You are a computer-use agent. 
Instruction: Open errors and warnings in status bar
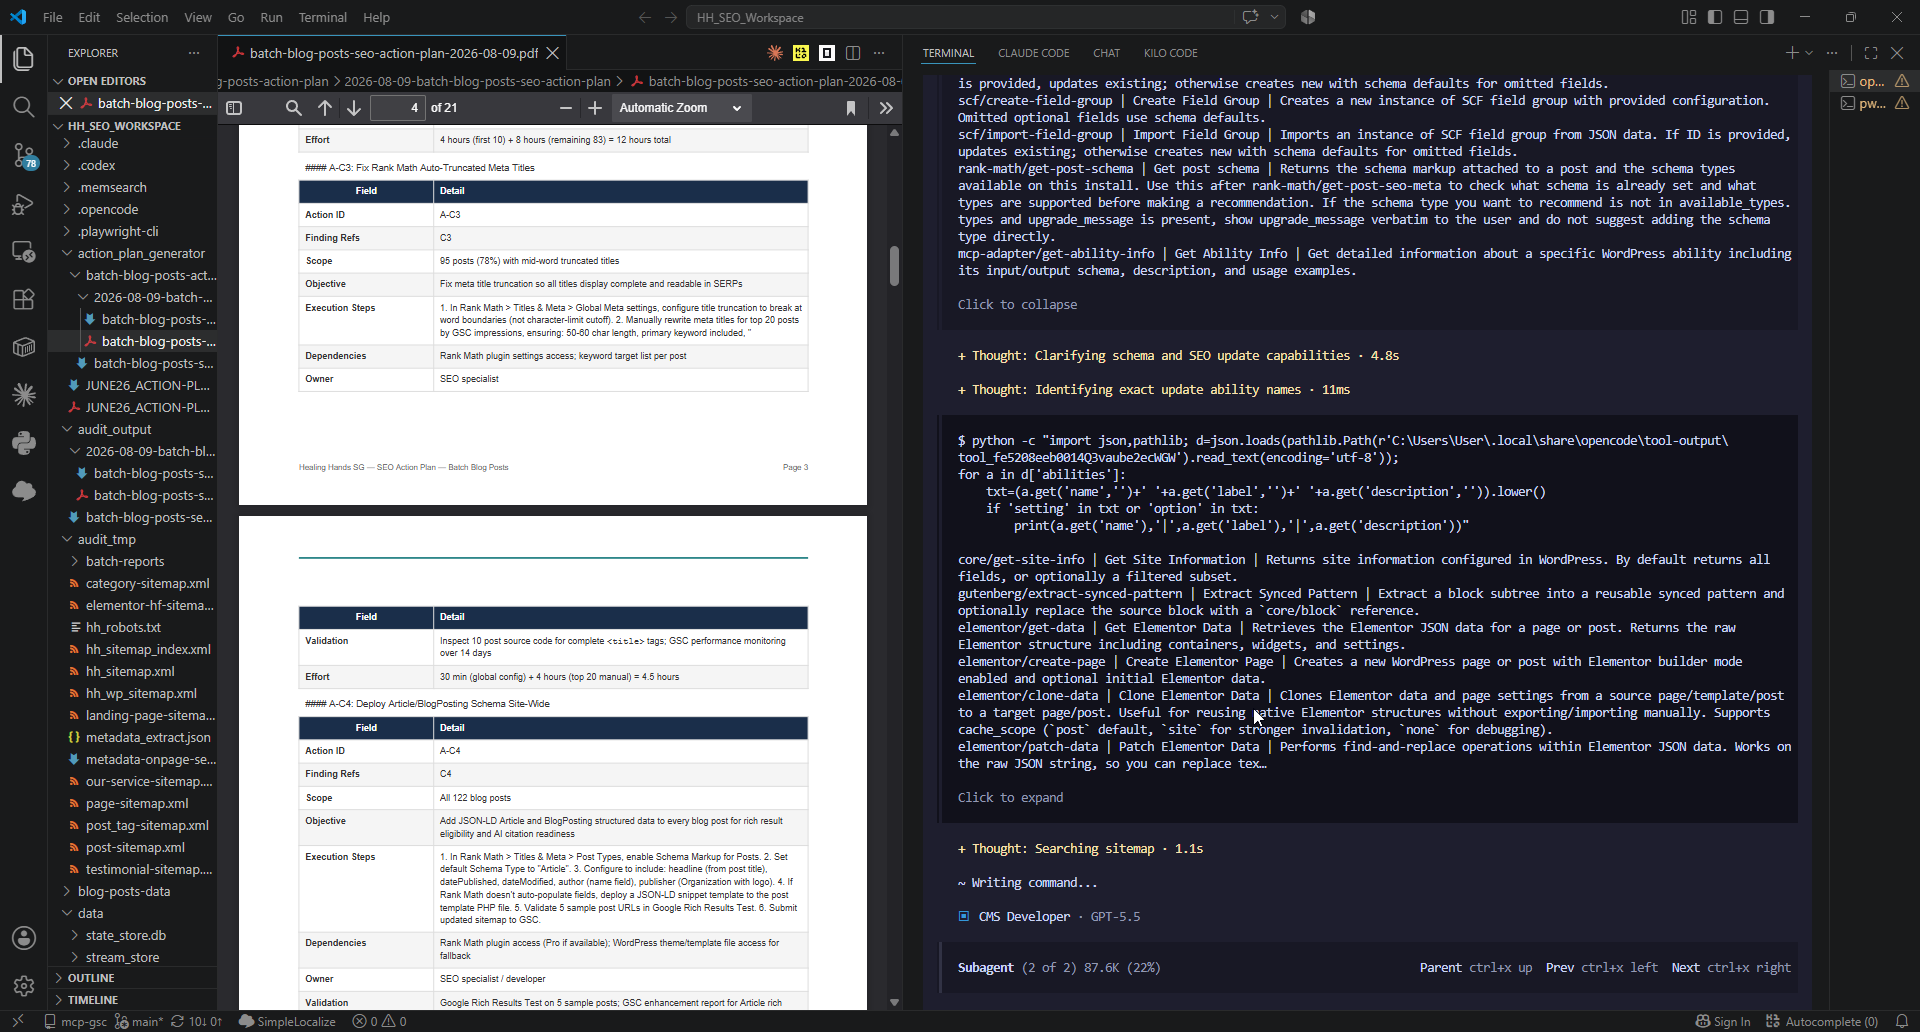(x=379, y=1021)
